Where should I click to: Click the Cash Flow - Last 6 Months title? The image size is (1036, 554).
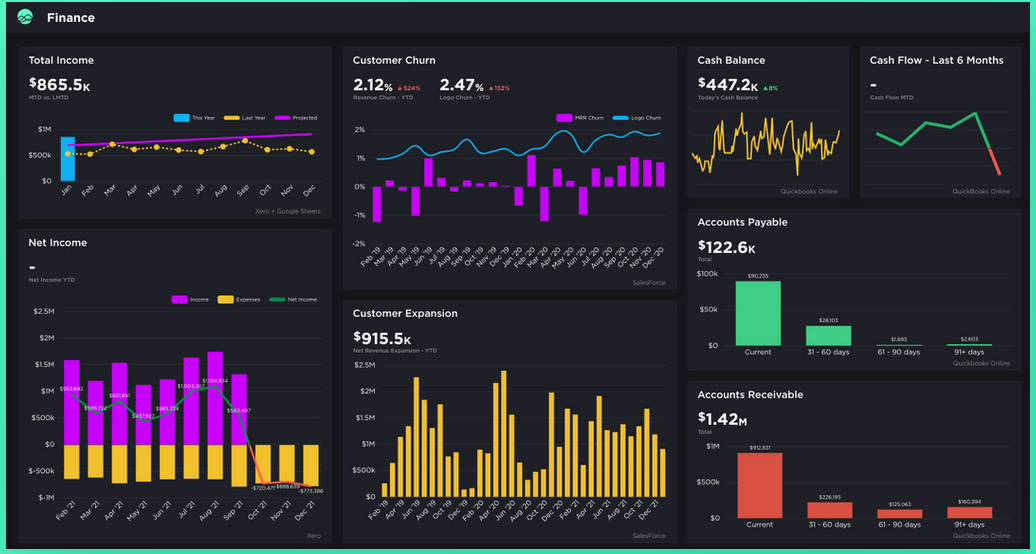936,60
